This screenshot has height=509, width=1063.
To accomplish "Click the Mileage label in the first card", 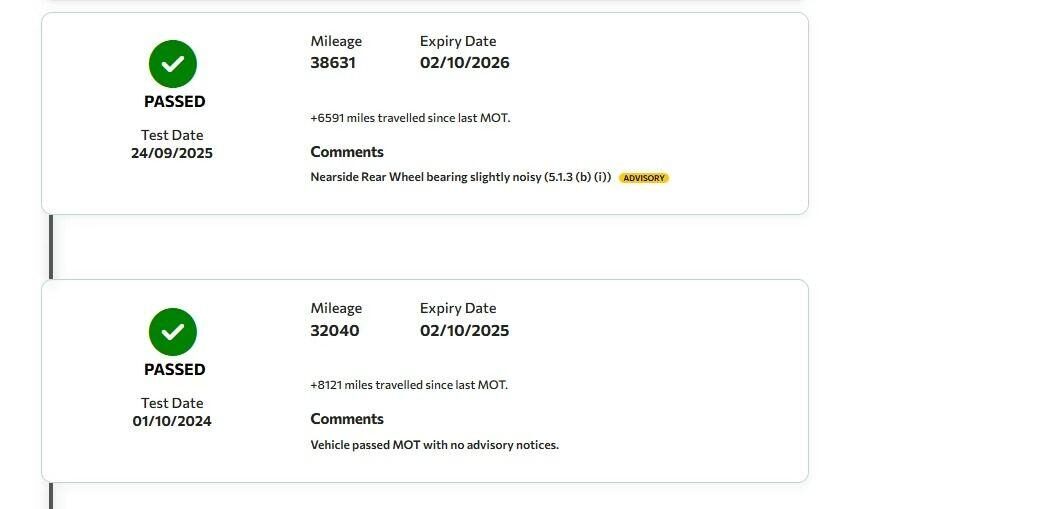I will pos(336,41).
